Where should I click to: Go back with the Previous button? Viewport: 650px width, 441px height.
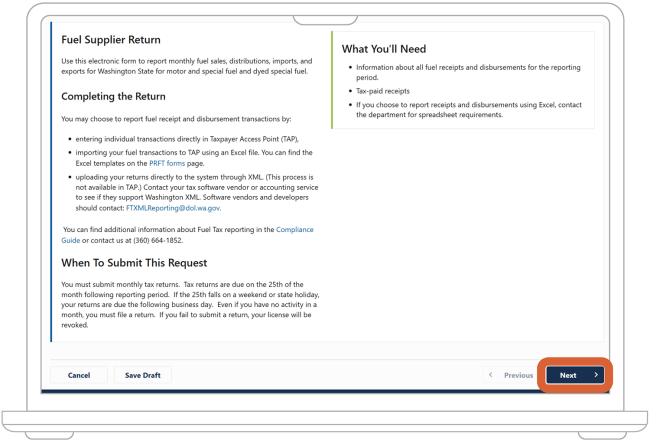point(512,375)
